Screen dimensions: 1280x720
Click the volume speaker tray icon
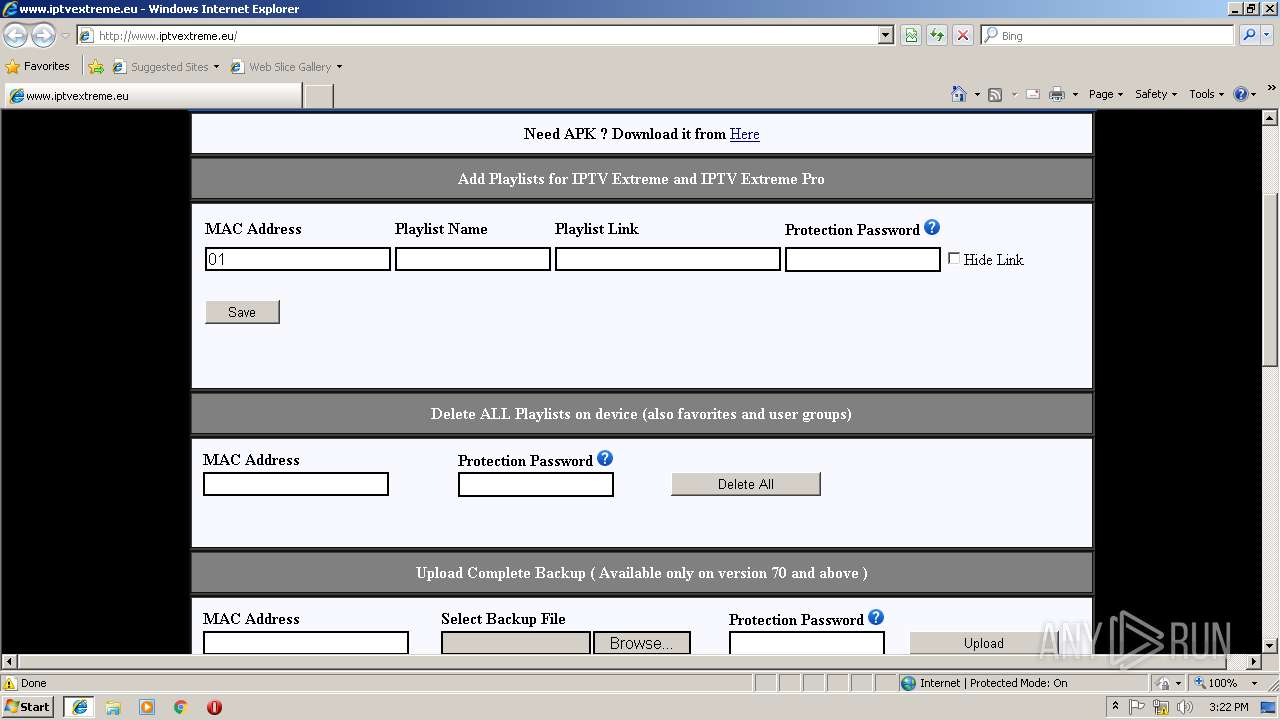point(1185,707)
